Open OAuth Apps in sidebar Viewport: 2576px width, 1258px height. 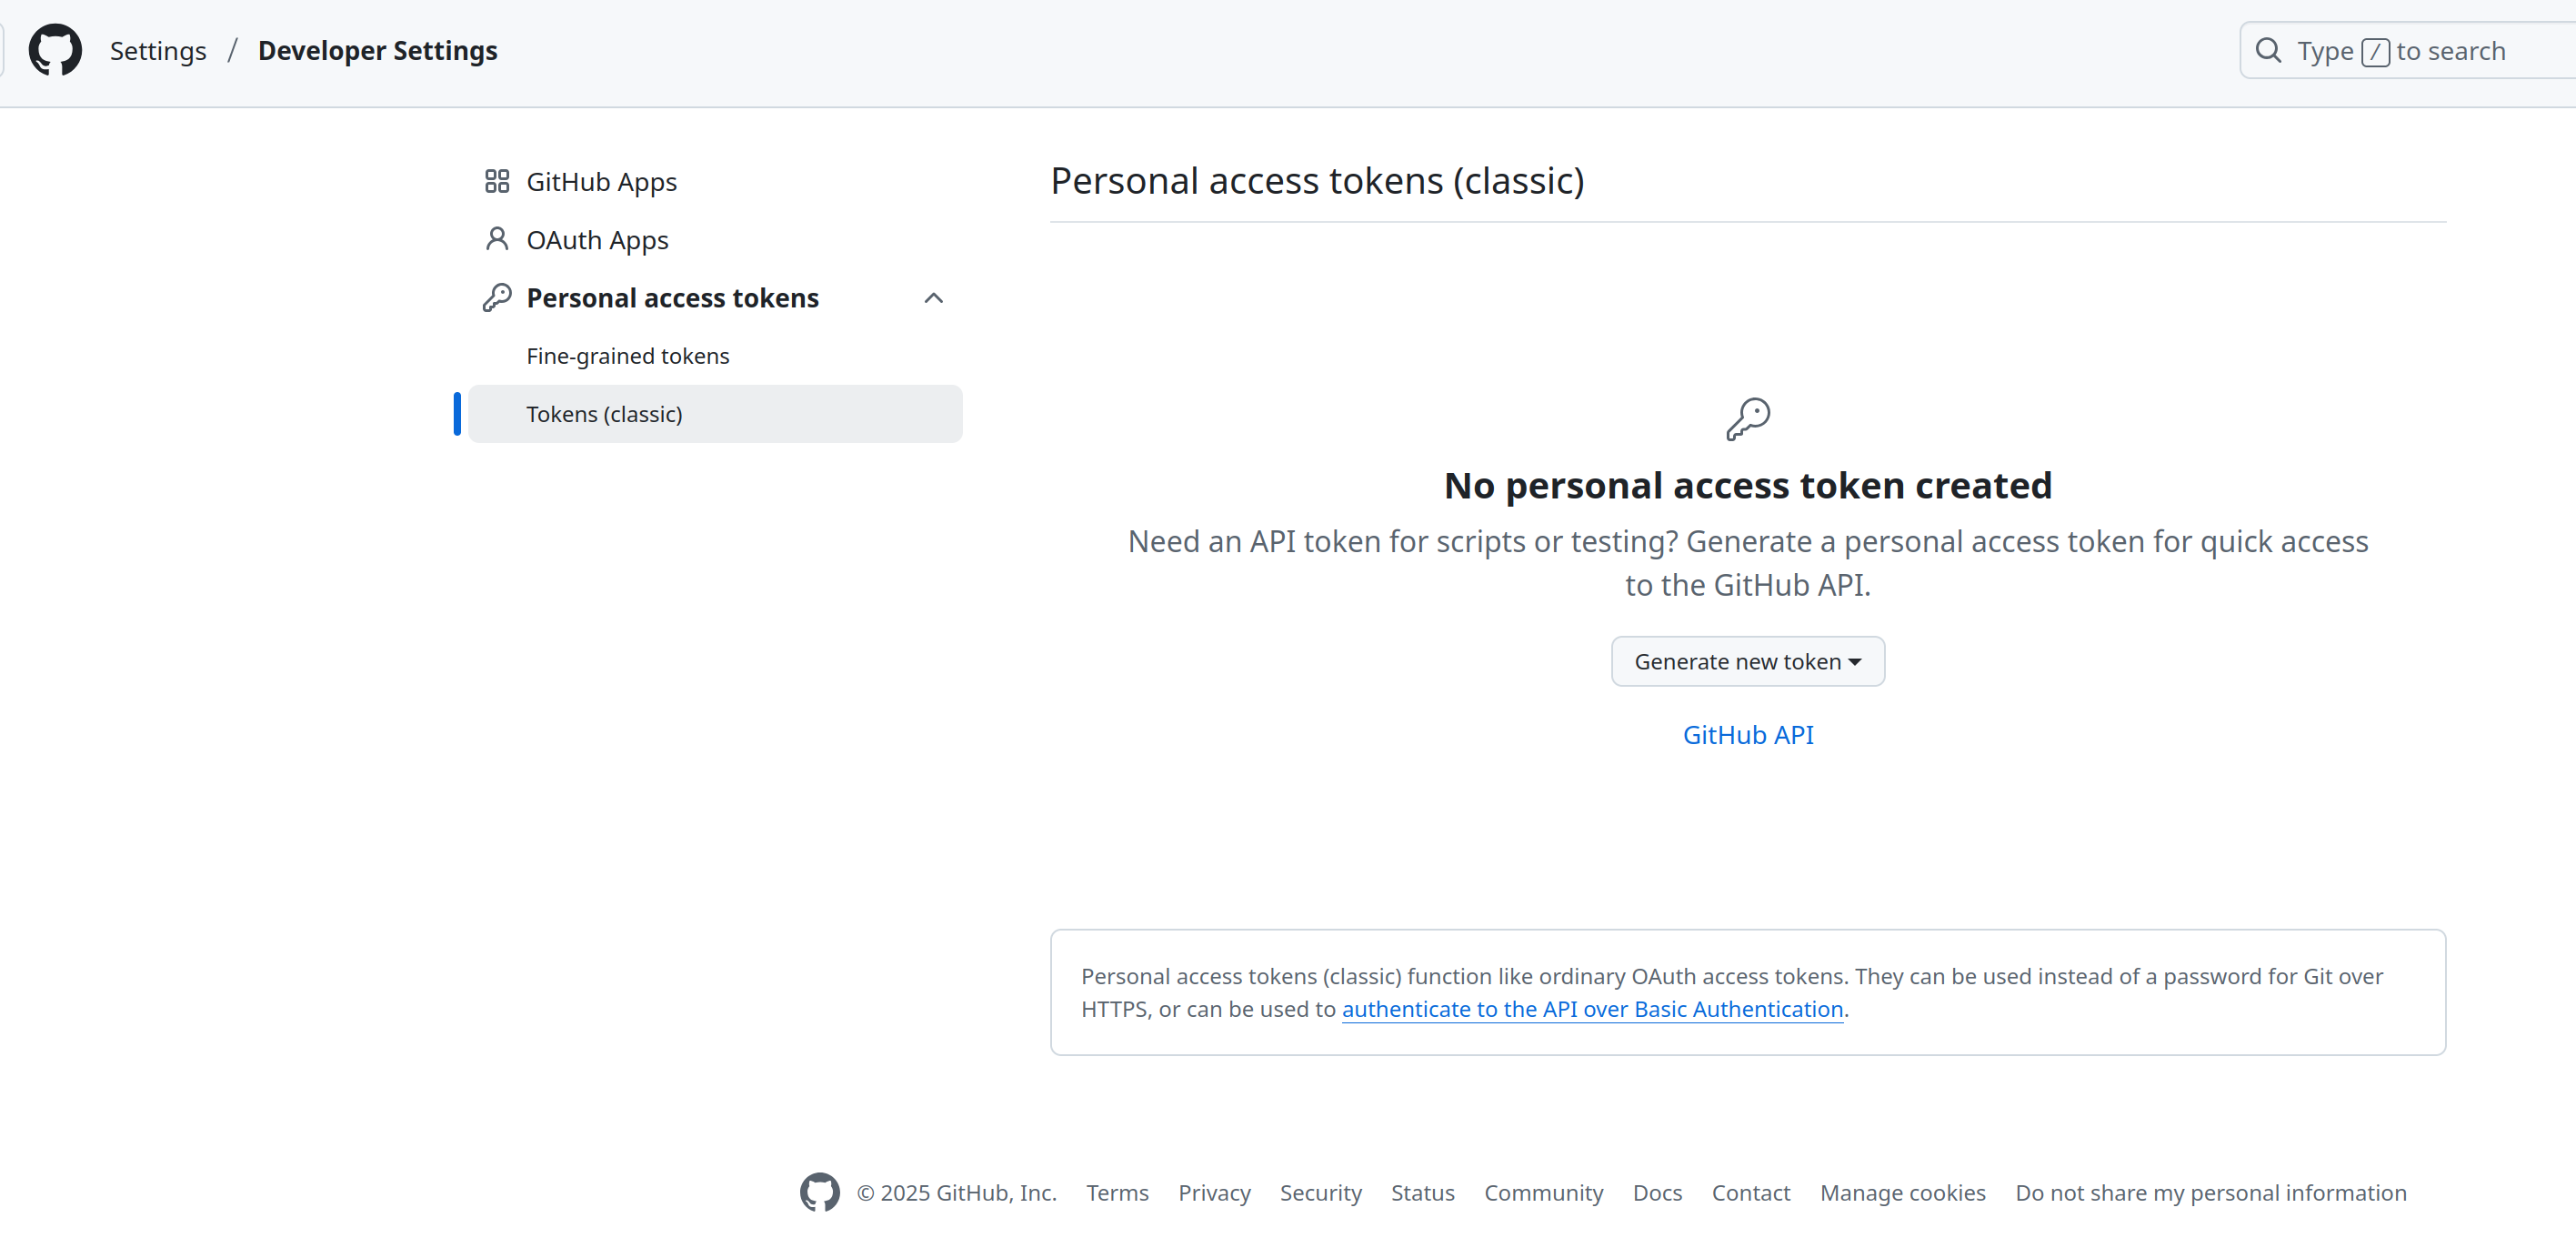[x=715, y=239]
